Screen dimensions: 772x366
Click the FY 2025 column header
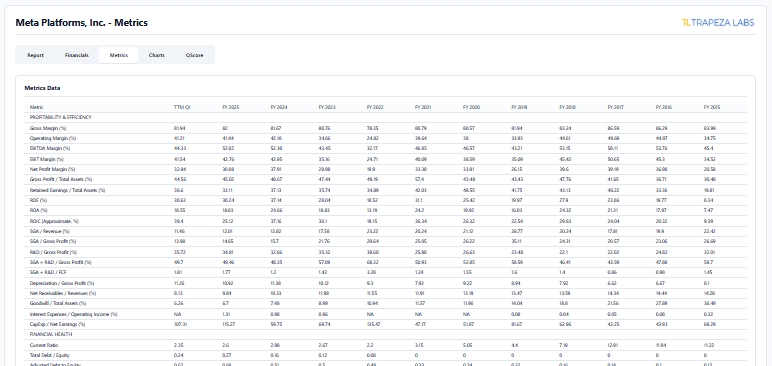point(230,107)
